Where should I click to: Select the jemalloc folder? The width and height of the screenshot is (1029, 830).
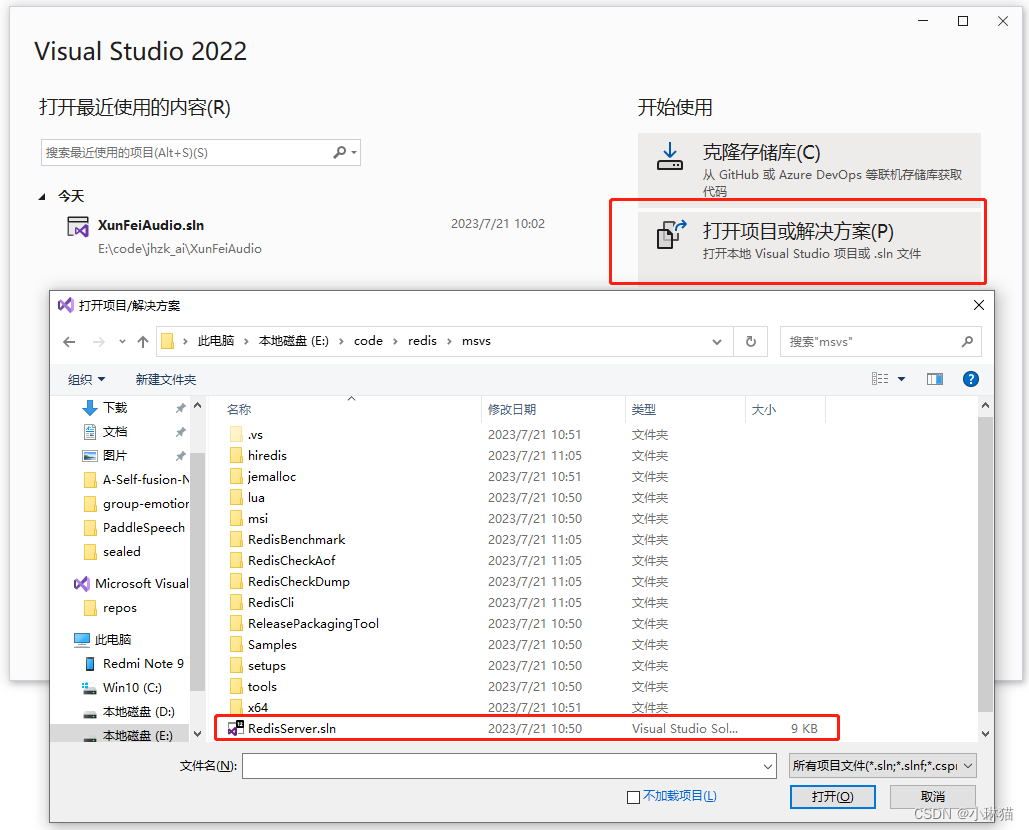272,476
